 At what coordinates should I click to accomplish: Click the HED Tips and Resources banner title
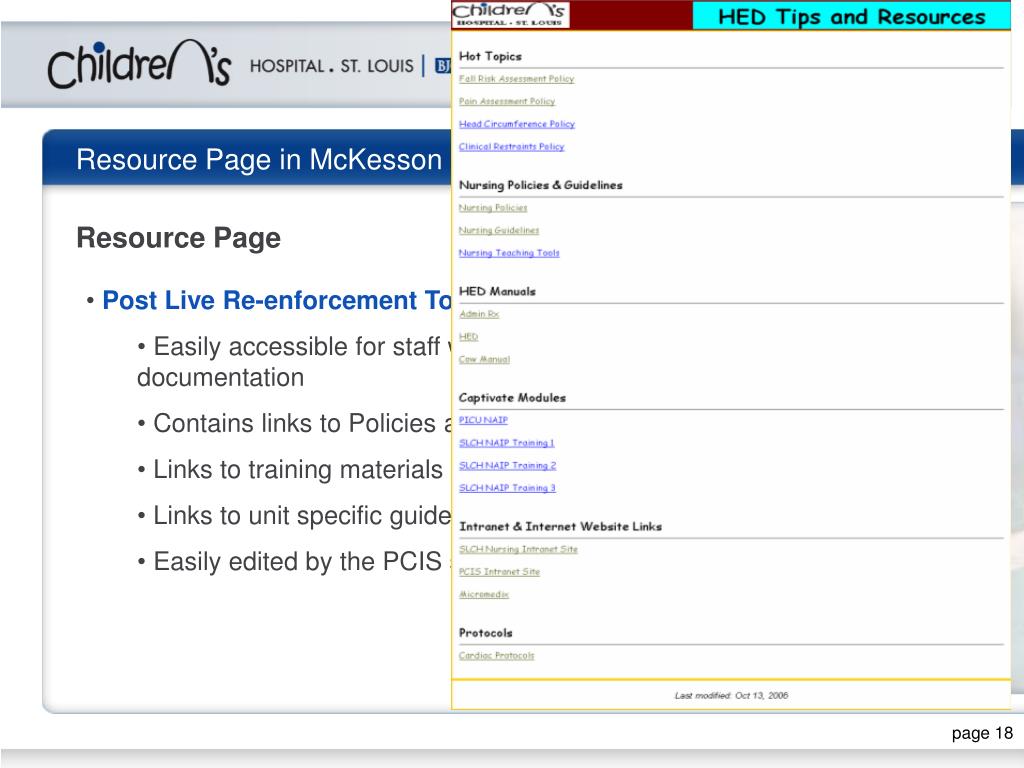coord(852,16)
